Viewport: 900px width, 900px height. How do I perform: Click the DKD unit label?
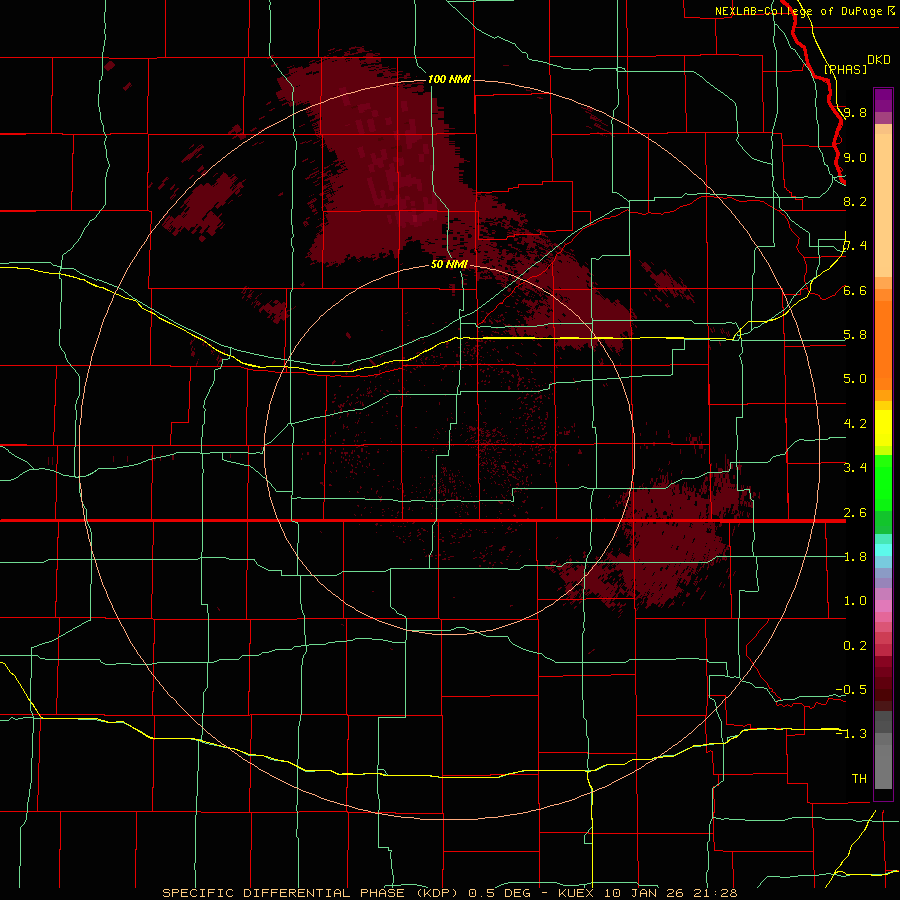click(879, 60)
